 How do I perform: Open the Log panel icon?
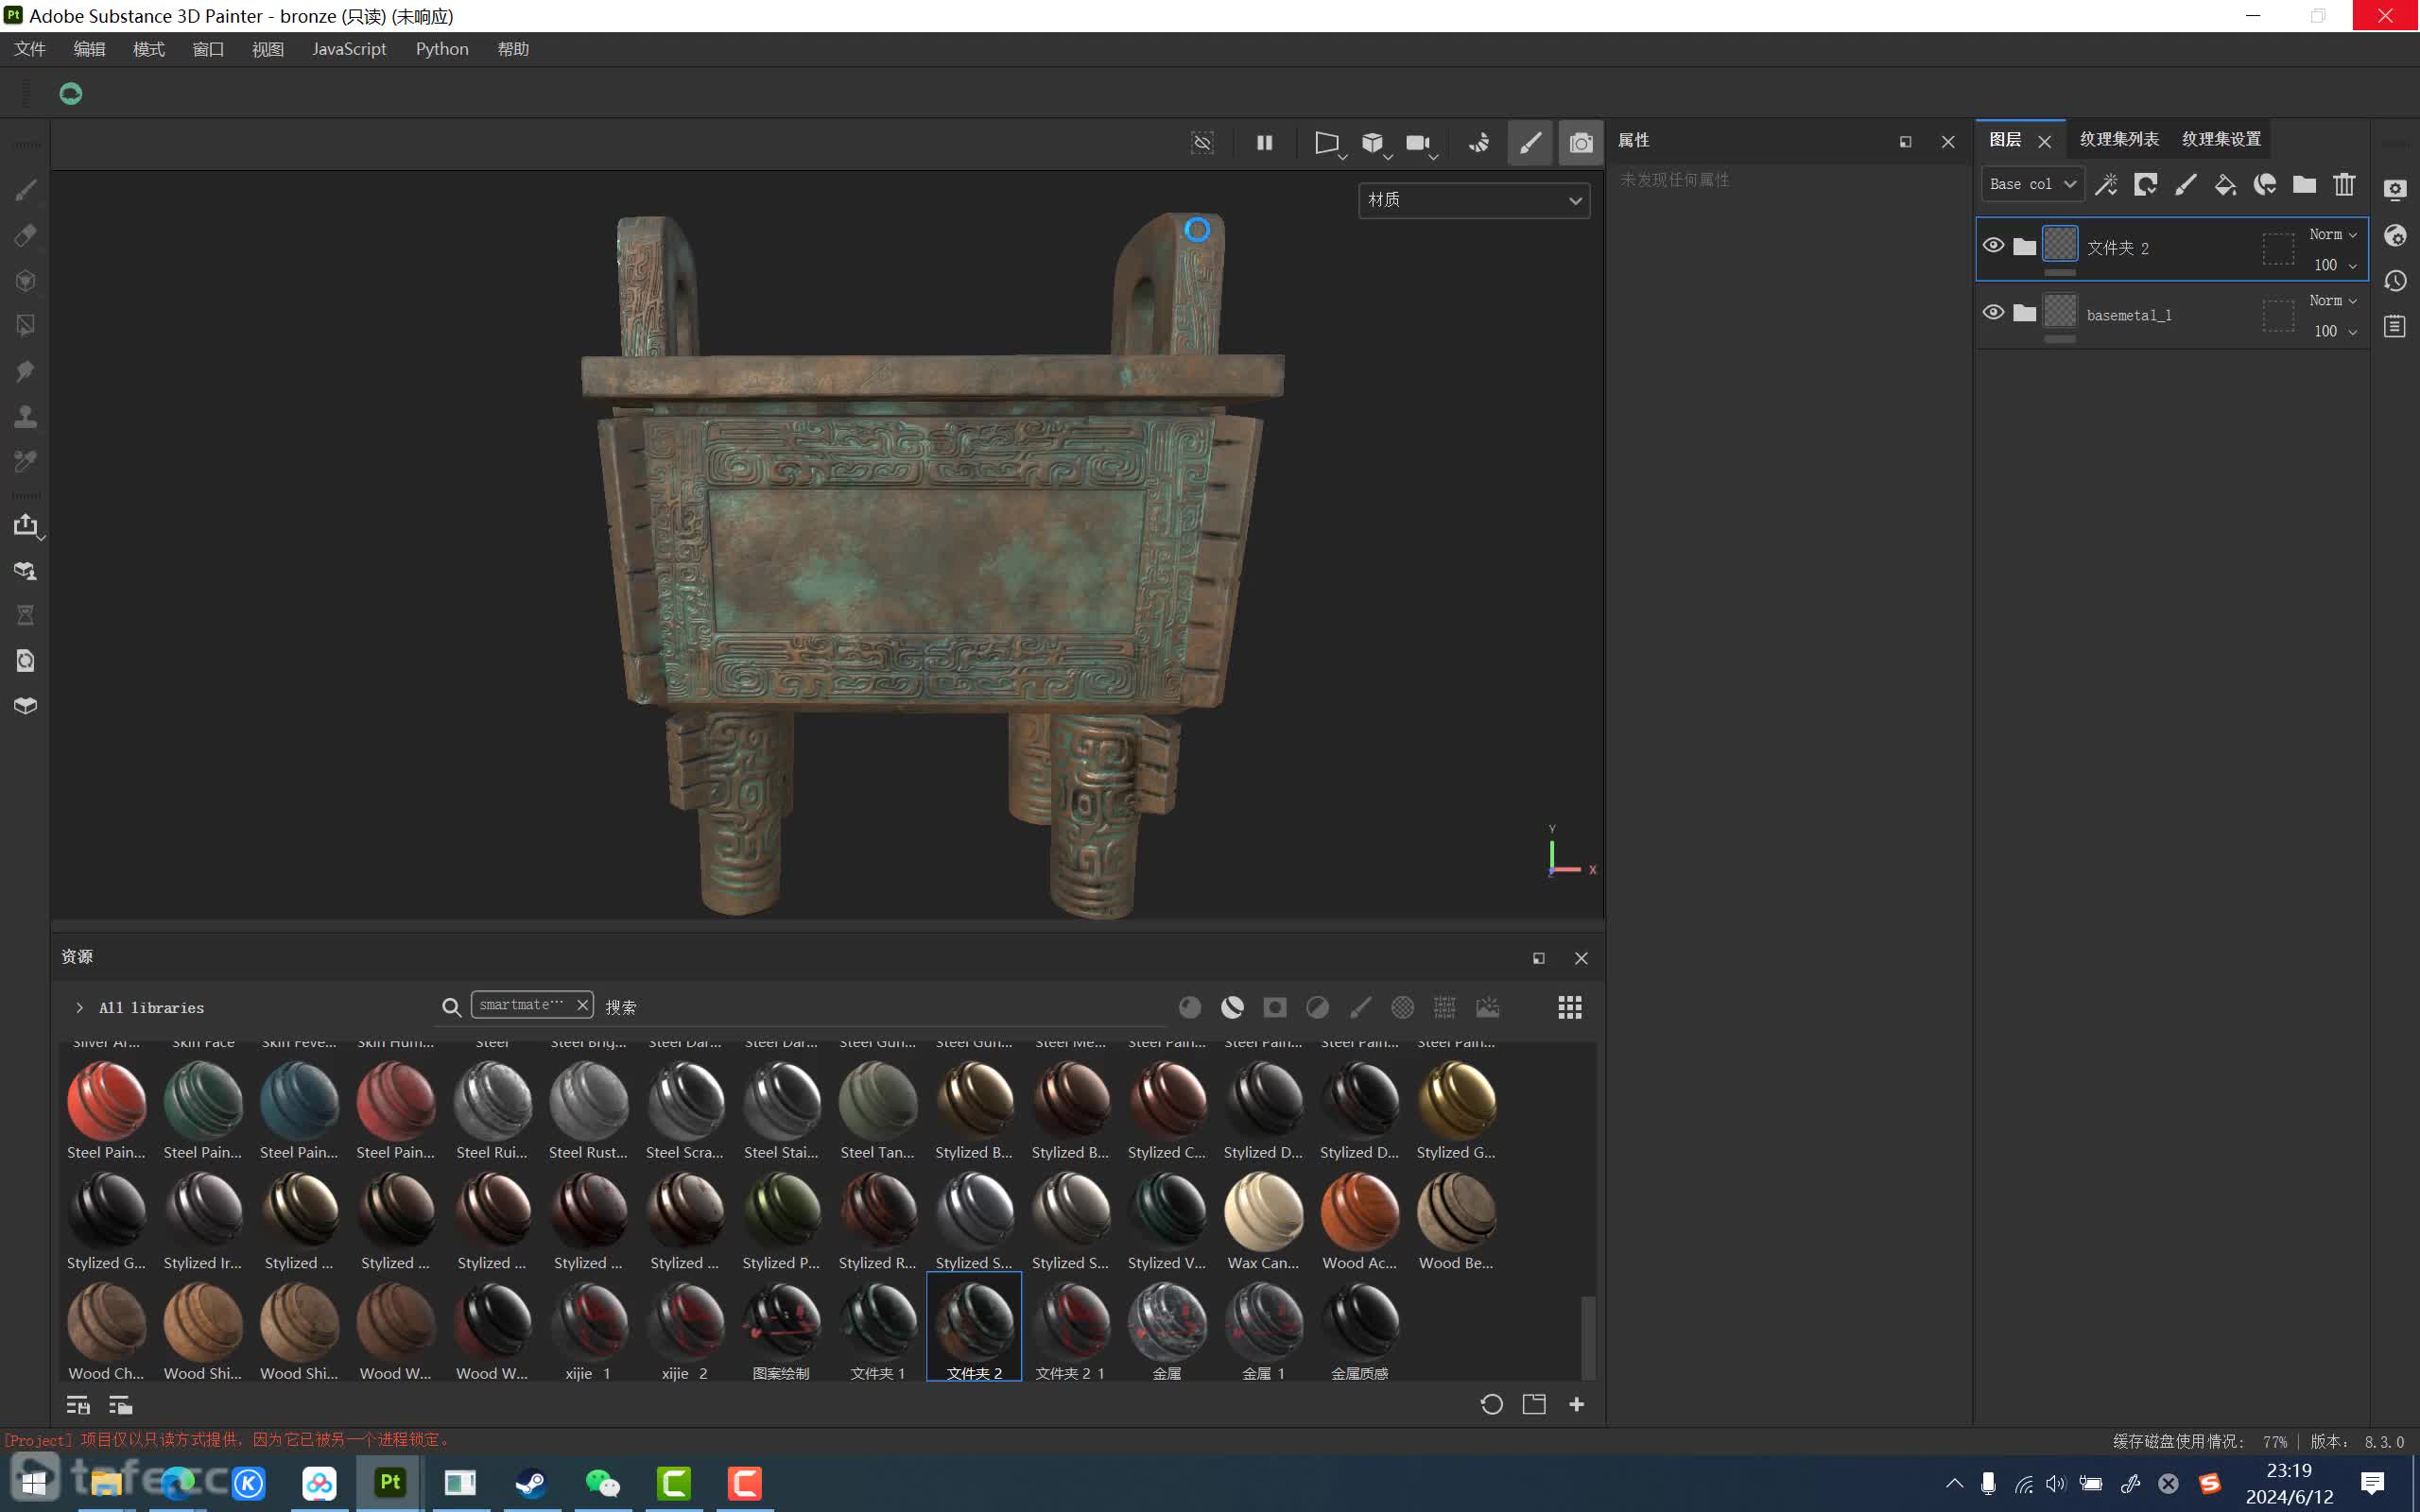point(2395,326)
